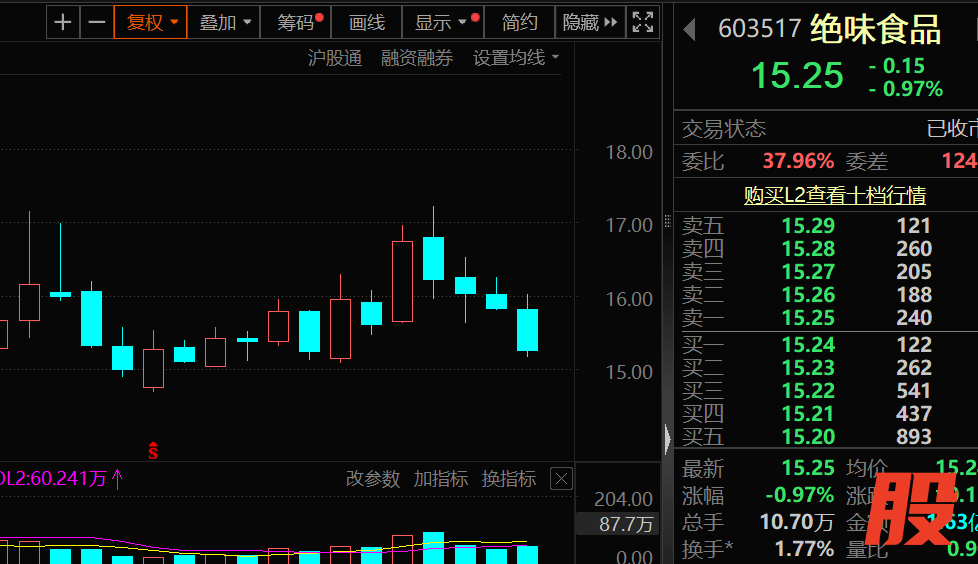This screenshot has width=978, height=564.
Task: Click 换指标 to switch indicator
Action: (x=508, y=479)
